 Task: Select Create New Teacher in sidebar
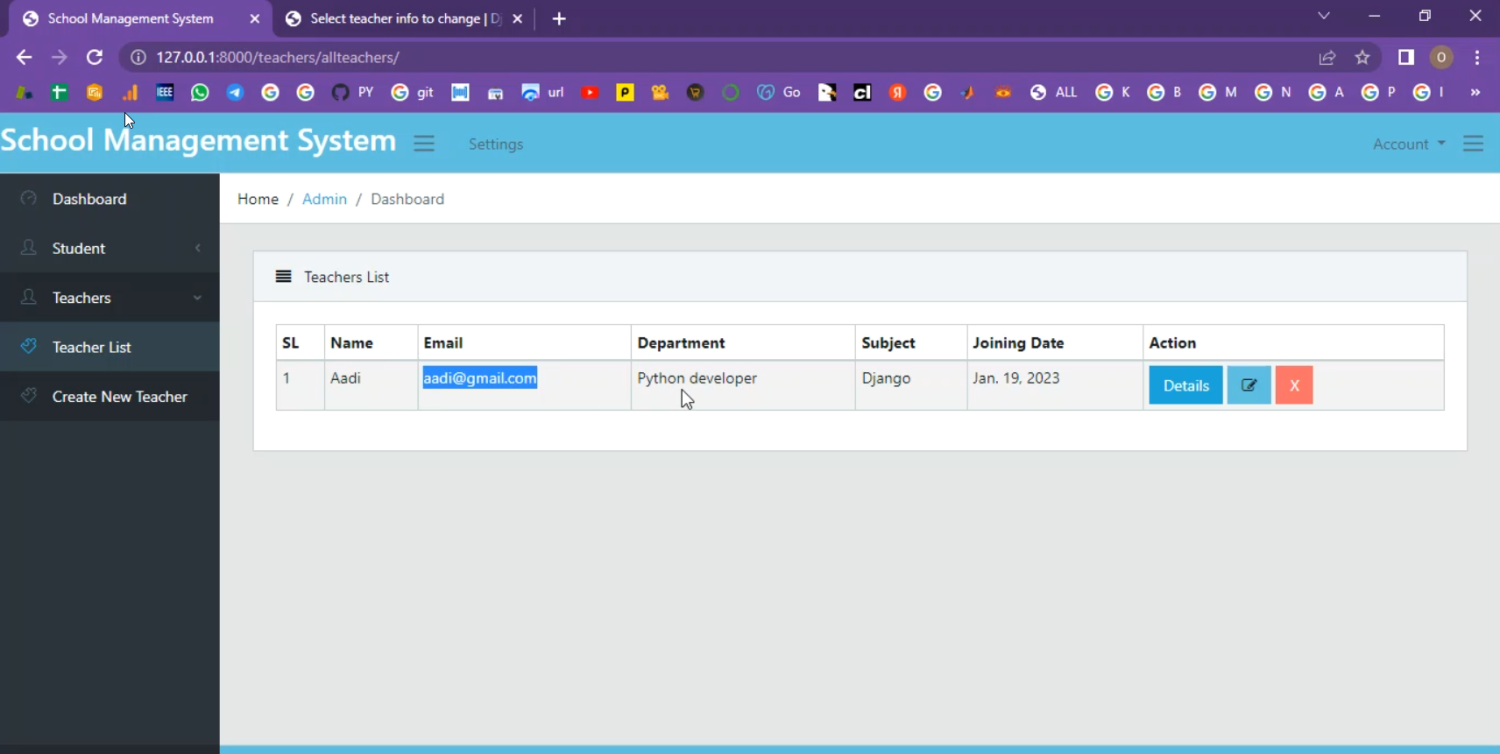[119, 397]
